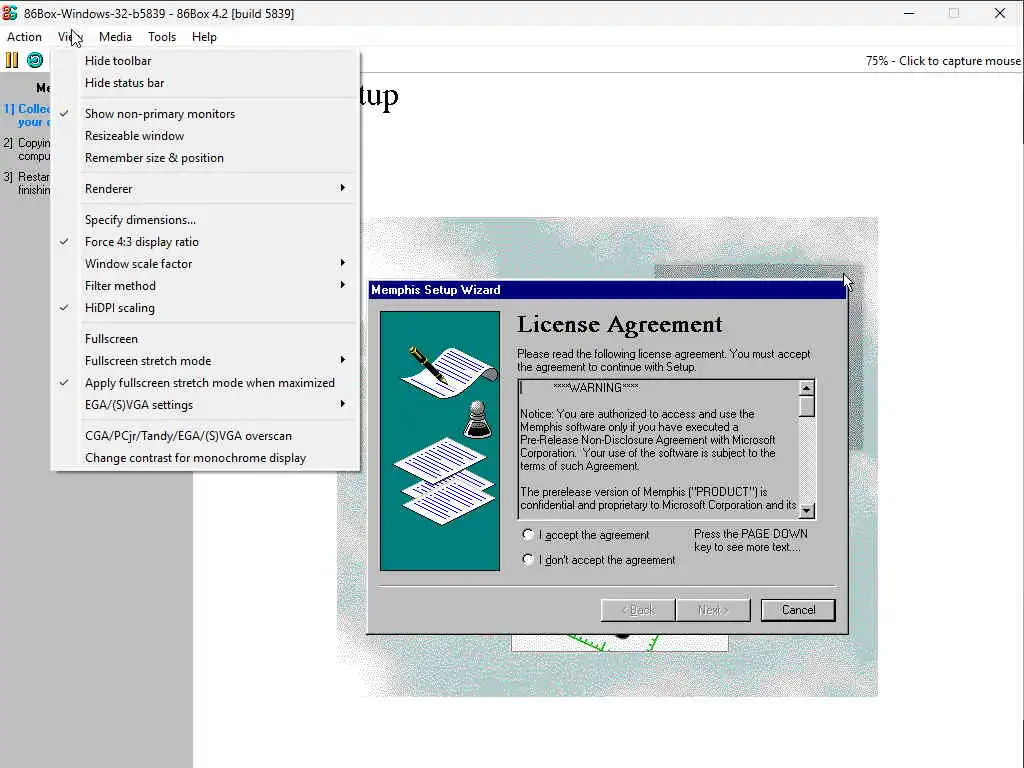Screen dimensions: 1024x768
Task: Open the Media menu
Action: tap(115, 37)
